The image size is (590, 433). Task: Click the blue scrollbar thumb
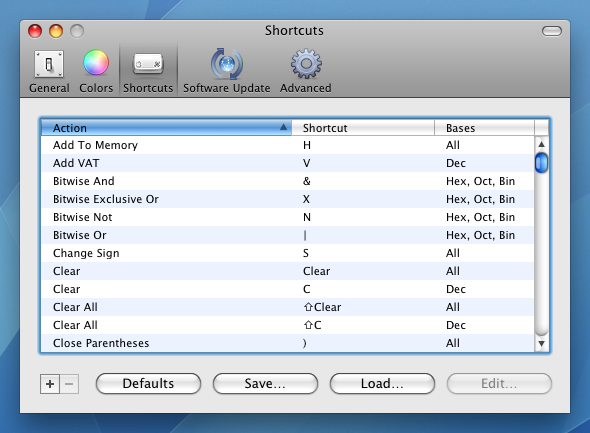[x=541, y=163]
